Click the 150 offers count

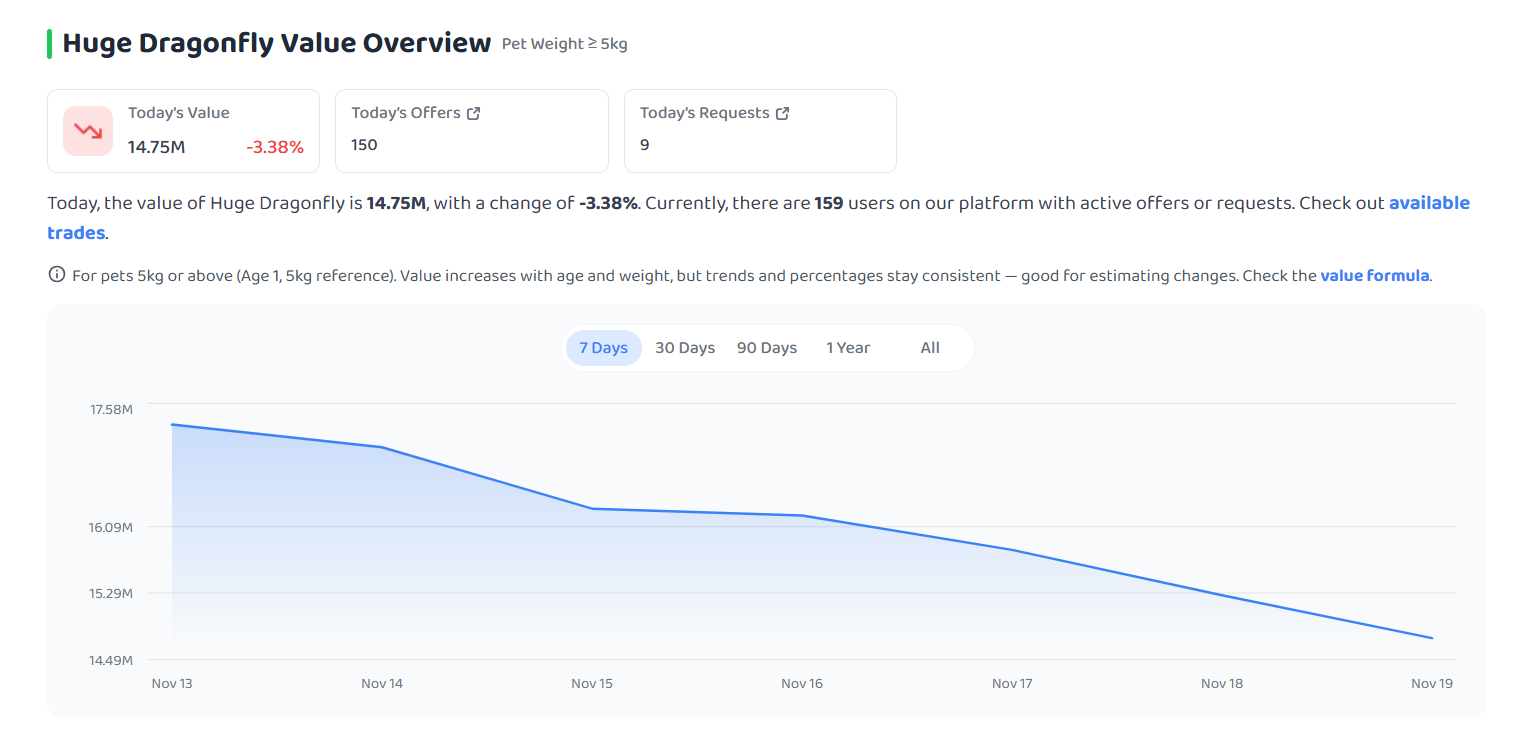(x=364, y=145)
